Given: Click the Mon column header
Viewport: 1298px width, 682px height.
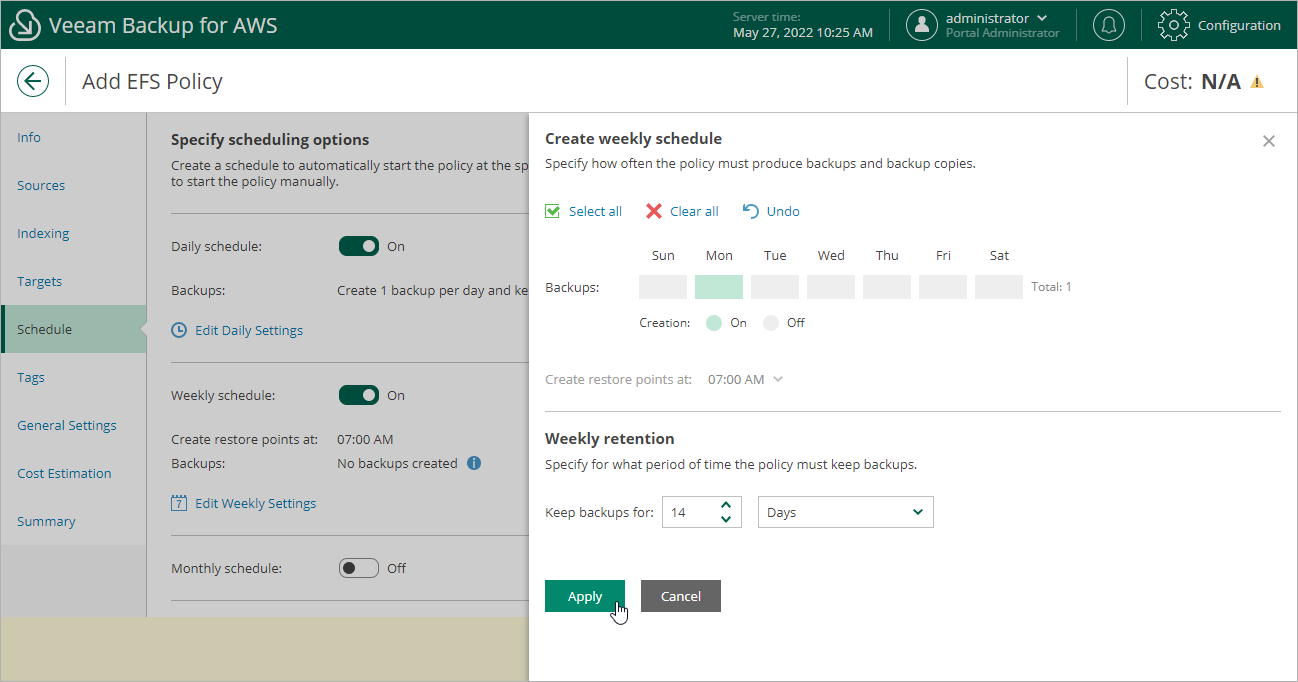Looking at the screenshot, I should click(719, 255).
